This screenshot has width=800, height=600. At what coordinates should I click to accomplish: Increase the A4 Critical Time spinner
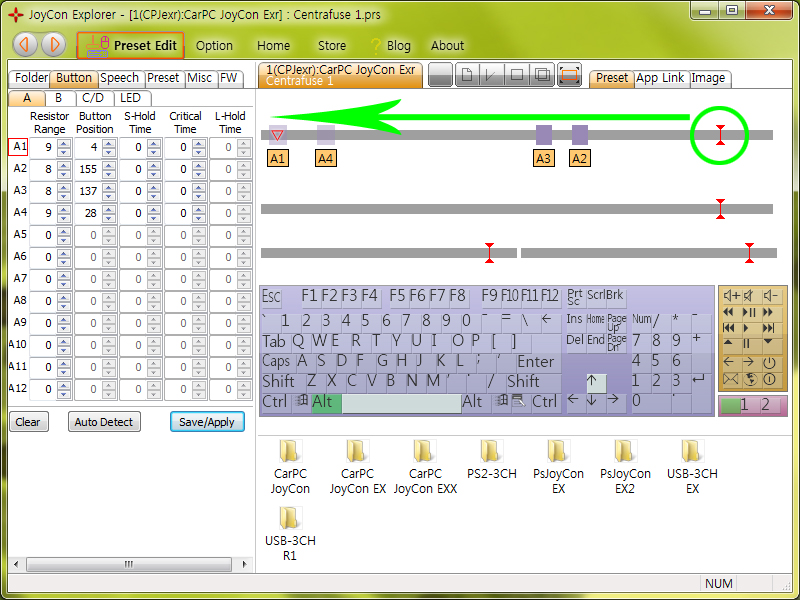click(198, 209)
